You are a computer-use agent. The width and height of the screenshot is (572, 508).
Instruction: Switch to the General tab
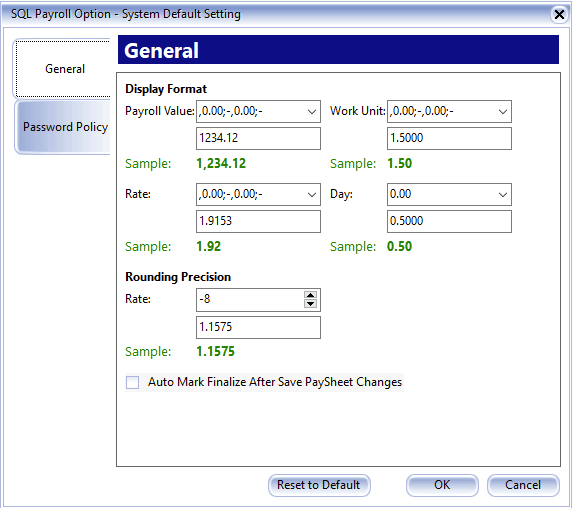(x=62, y=69)
